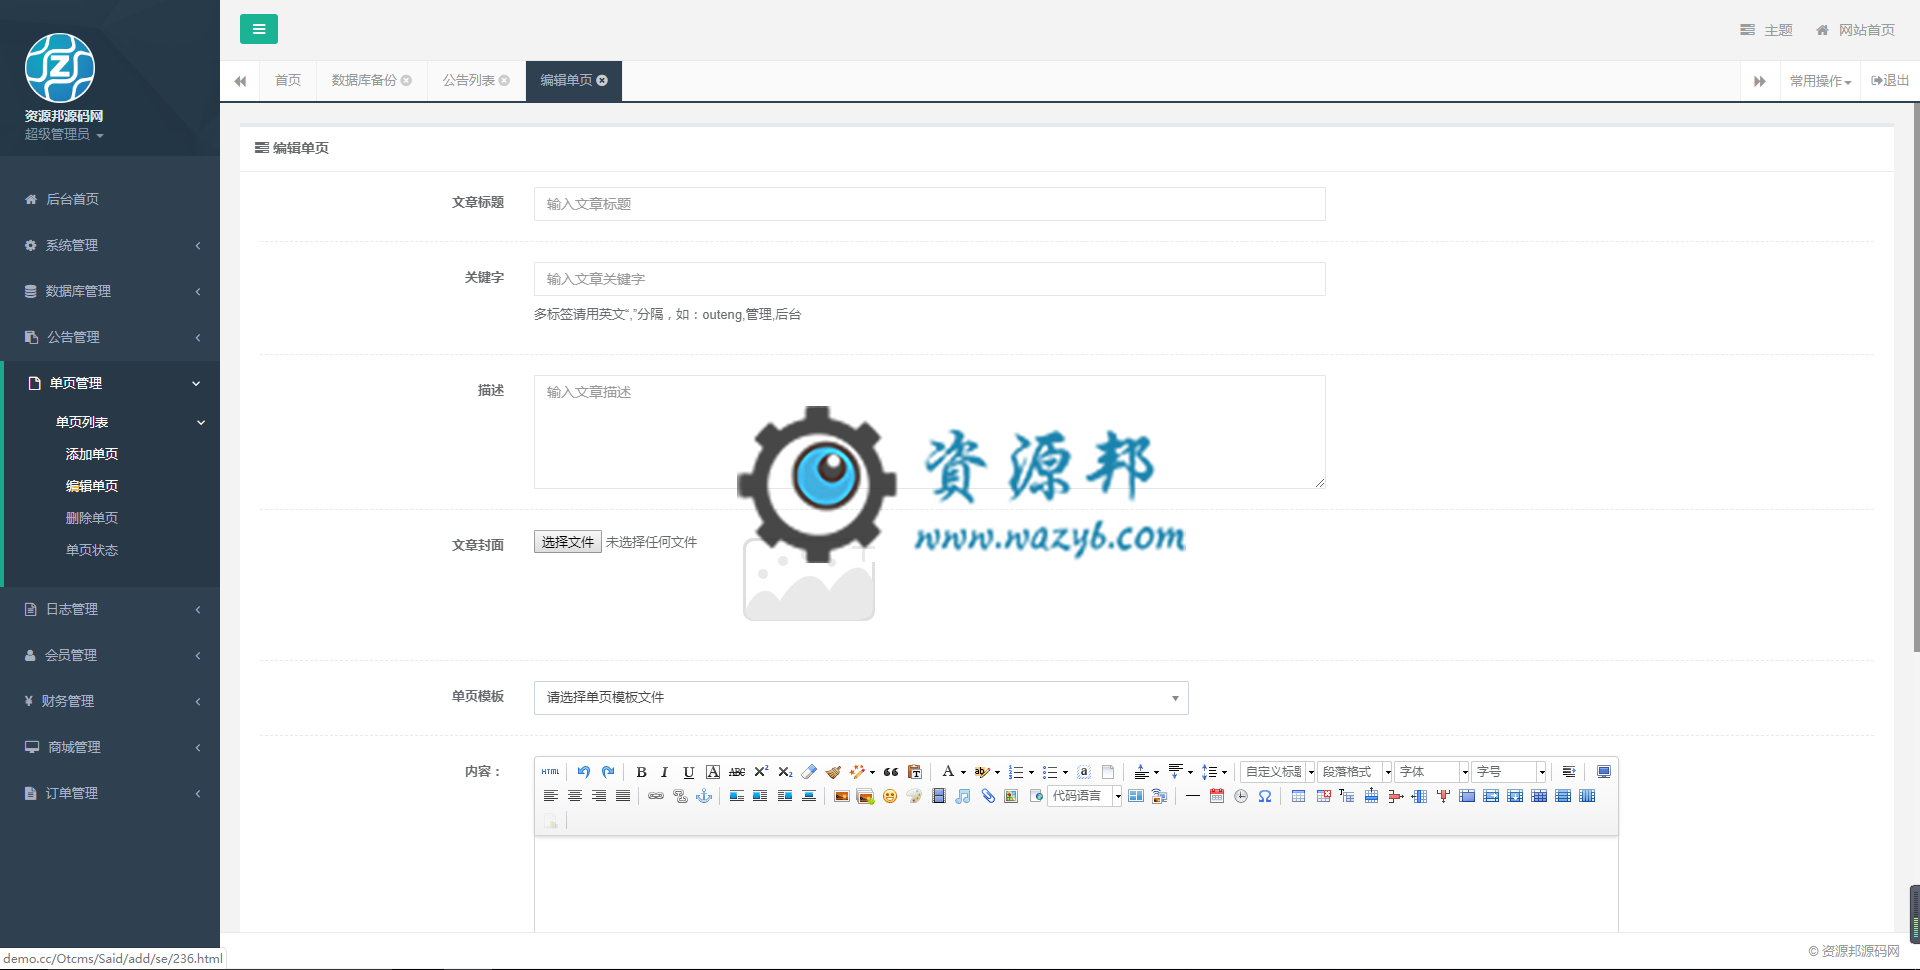Toggle underline formatting
The image size is (1920, 970).
(689, 772)
